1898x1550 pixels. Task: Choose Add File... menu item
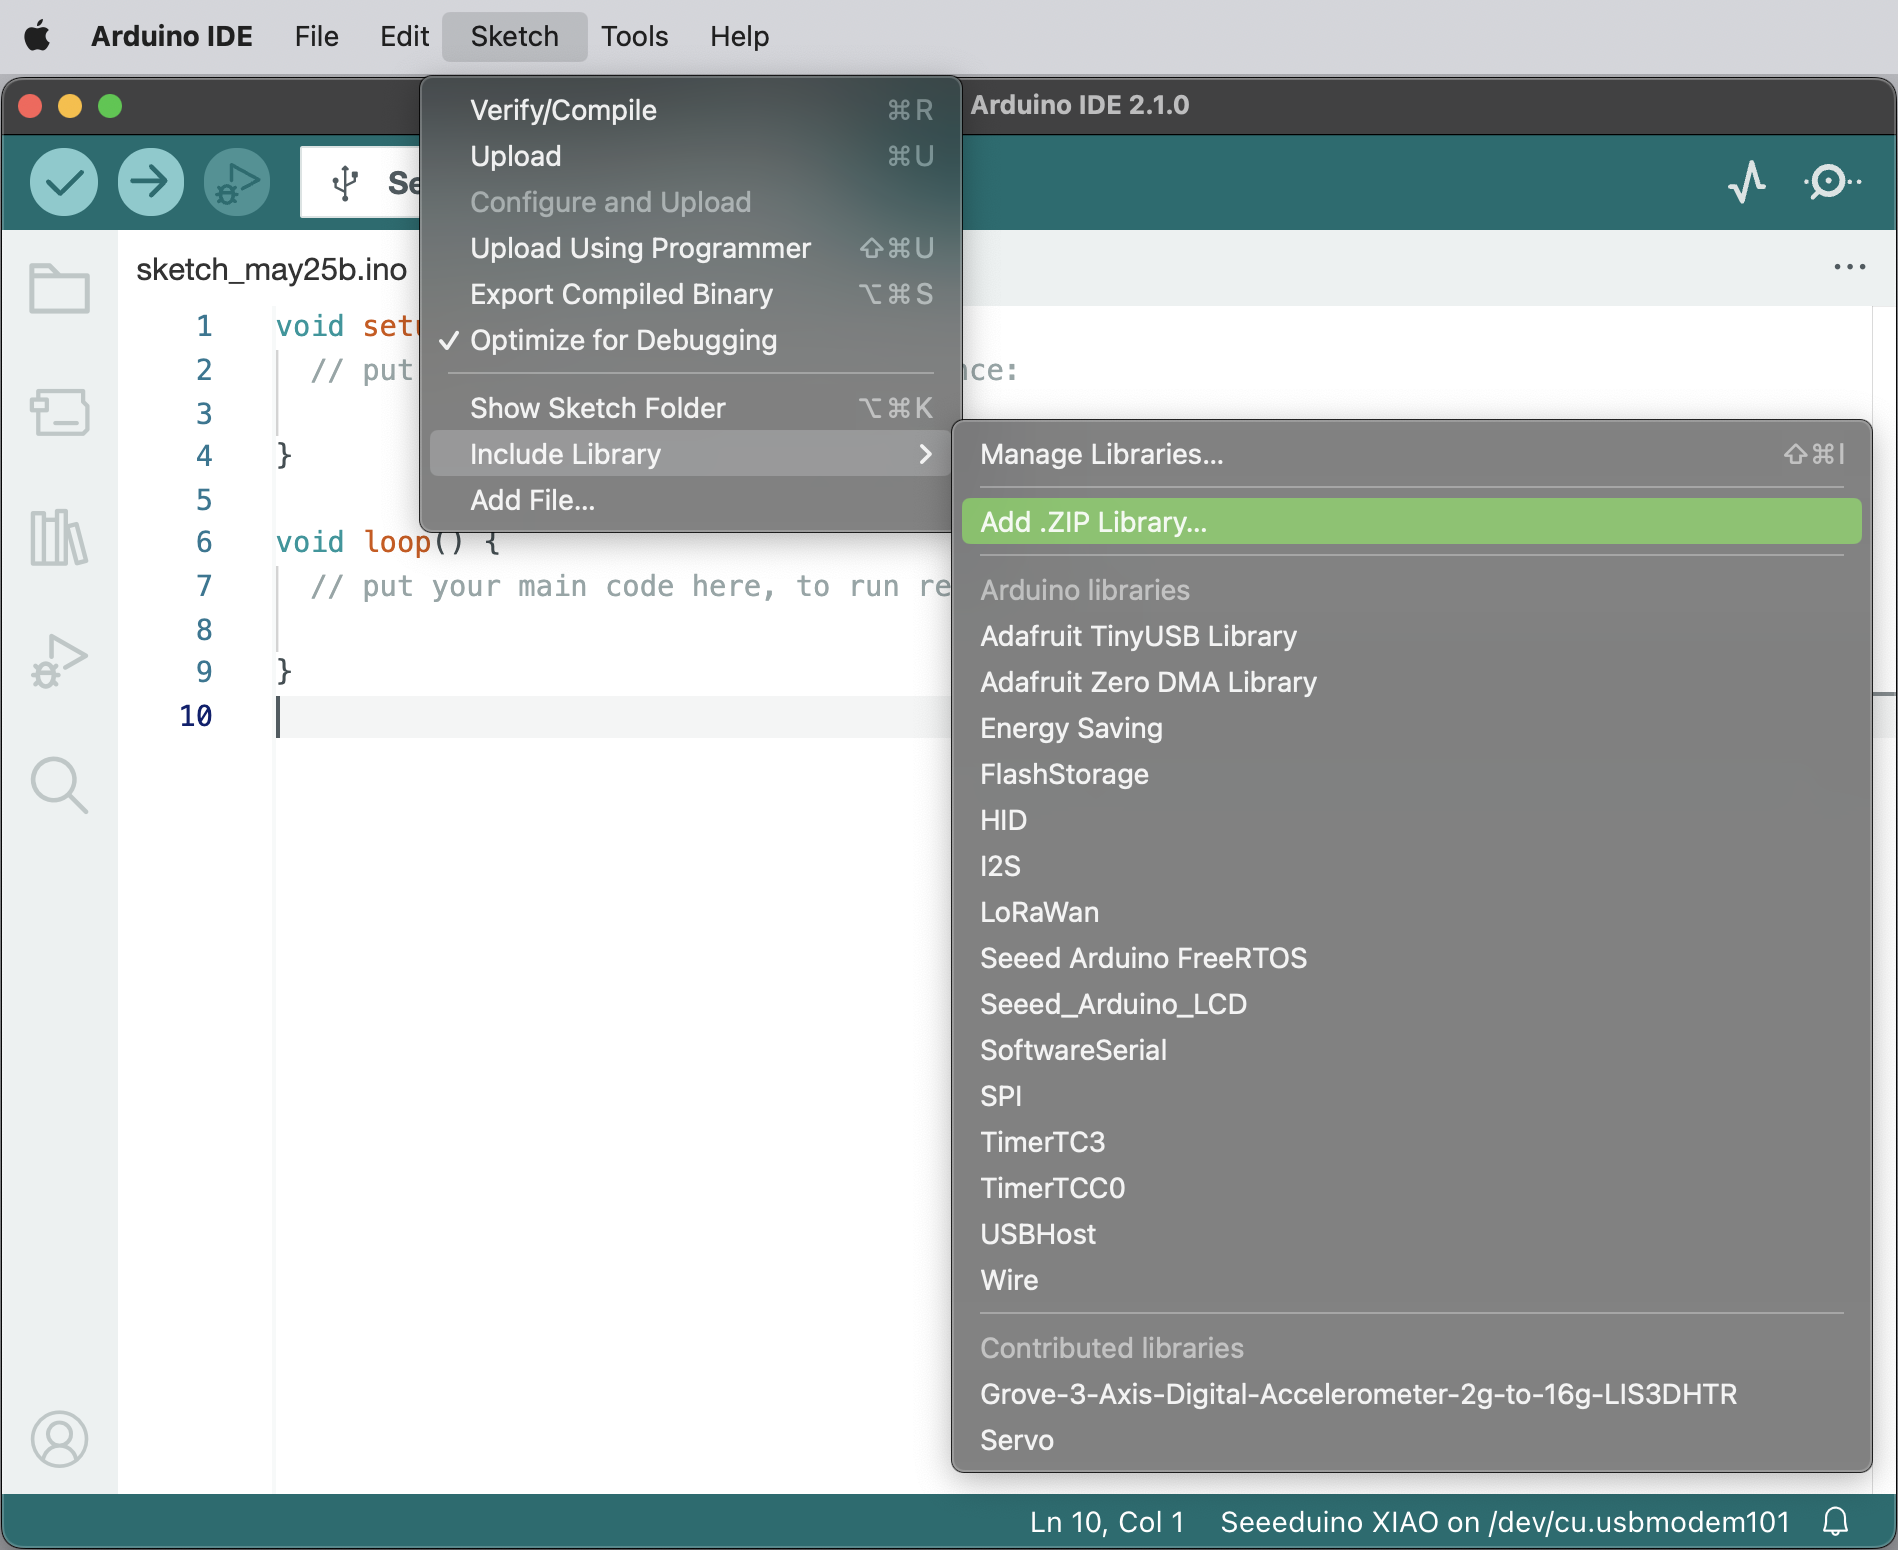pos(690,500)
